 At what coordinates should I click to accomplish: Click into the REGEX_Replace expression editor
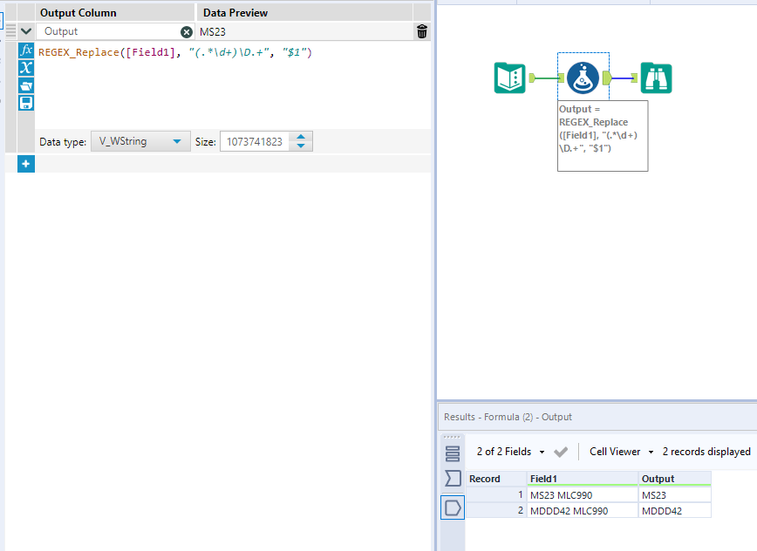point(232,85)
